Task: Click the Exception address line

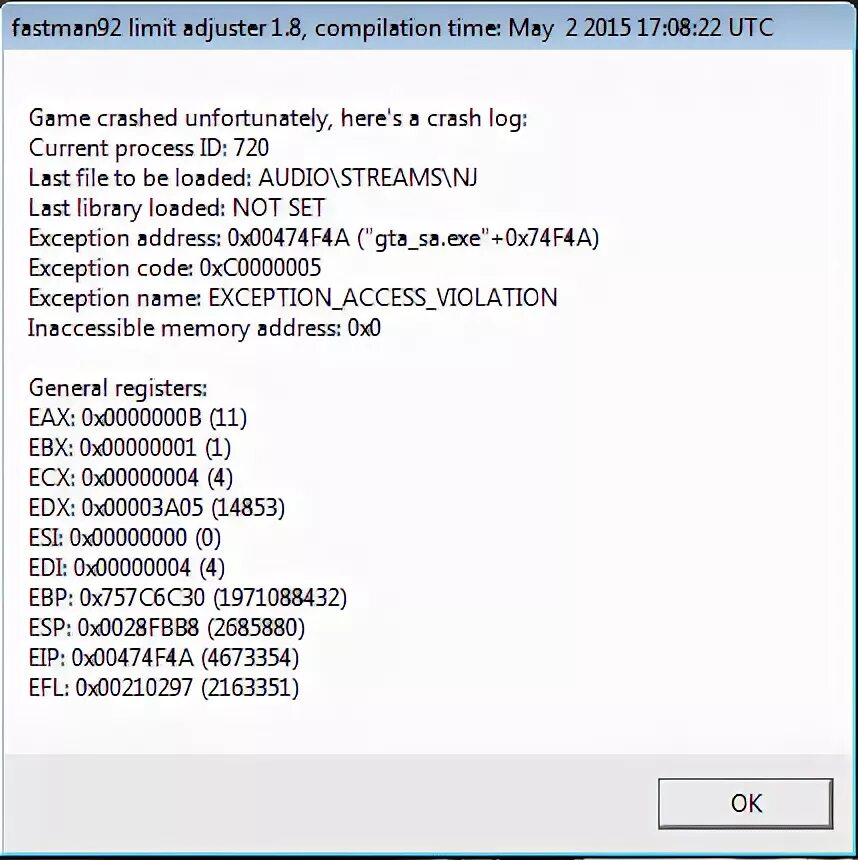Action: pyautogui.click(x=314, y=239)
